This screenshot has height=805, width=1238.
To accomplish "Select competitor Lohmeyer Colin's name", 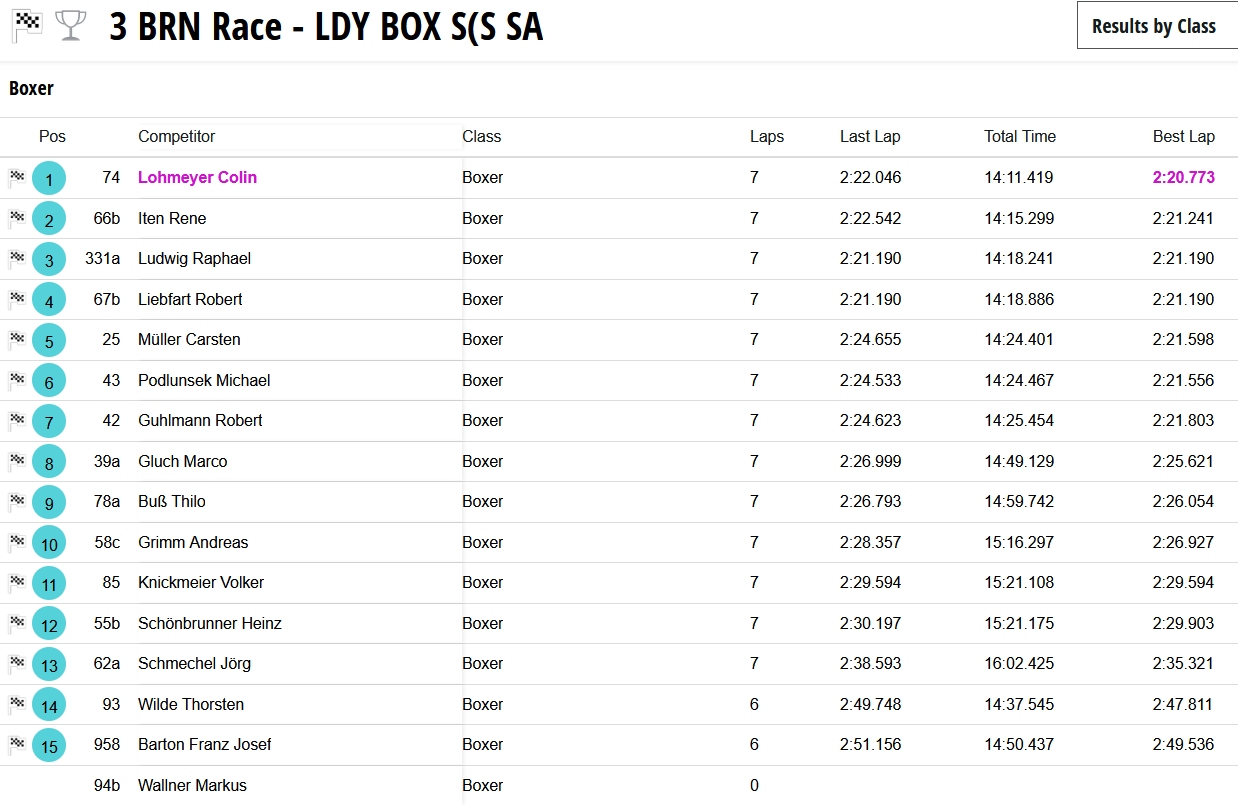I will pos(197,178).
